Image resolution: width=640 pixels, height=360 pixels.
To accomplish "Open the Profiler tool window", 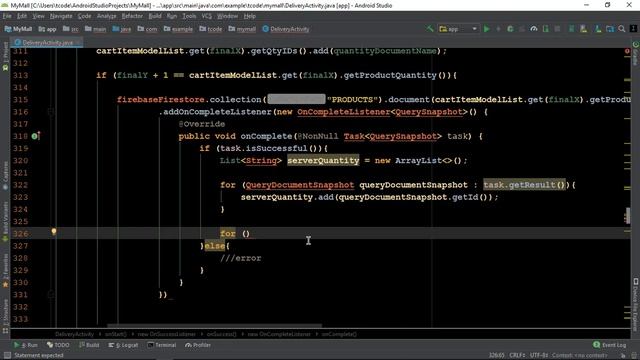I will (198, 345).
